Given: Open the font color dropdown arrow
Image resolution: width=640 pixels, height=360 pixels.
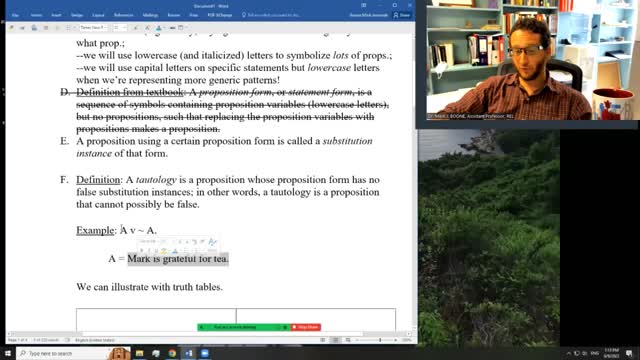Looking at the screenshot, I should [164, 28].
